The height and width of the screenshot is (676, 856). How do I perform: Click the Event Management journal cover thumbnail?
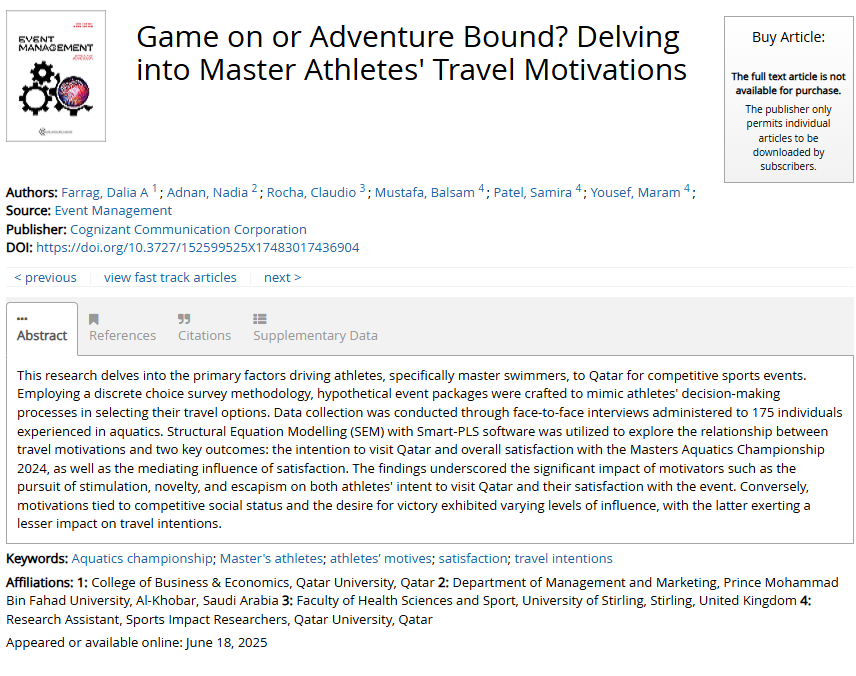tap(55, 75)
